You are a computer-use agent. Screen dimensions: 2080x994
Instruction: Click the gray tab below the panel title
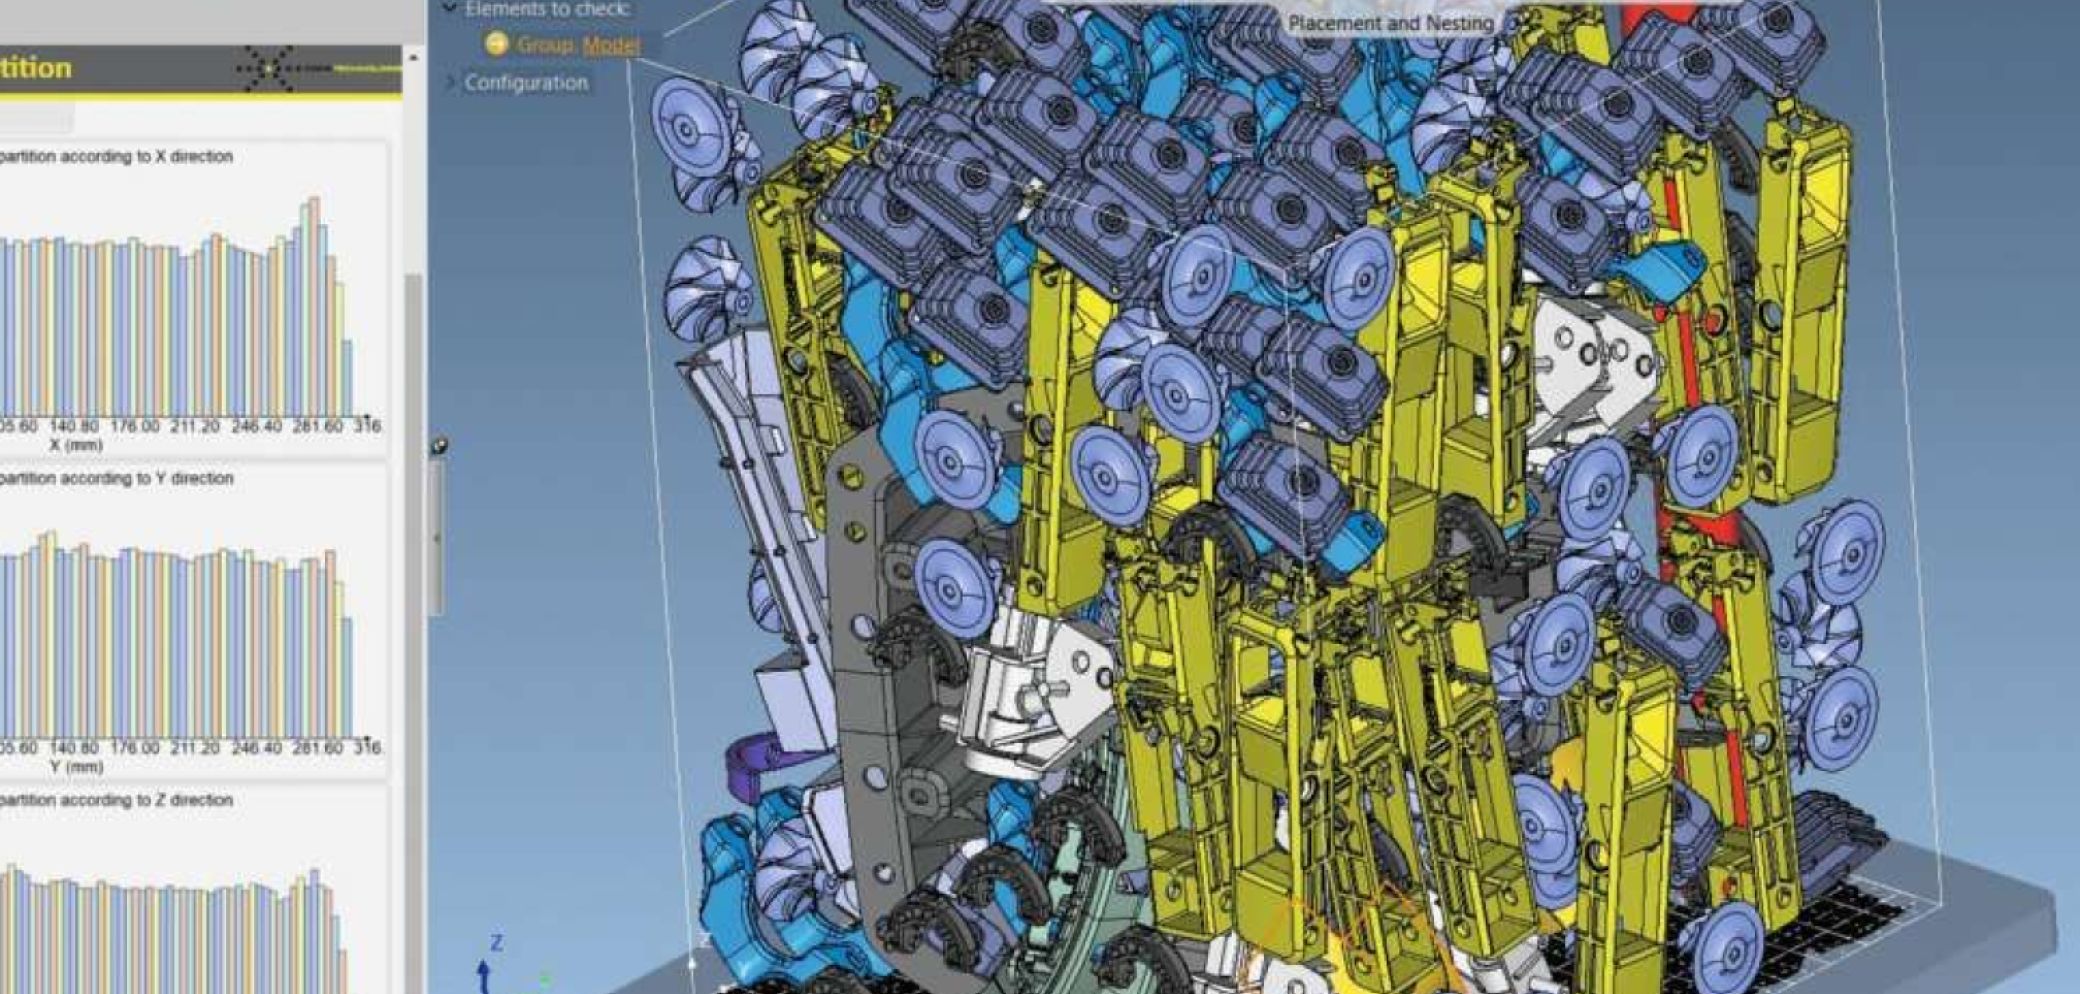(36, 117)
